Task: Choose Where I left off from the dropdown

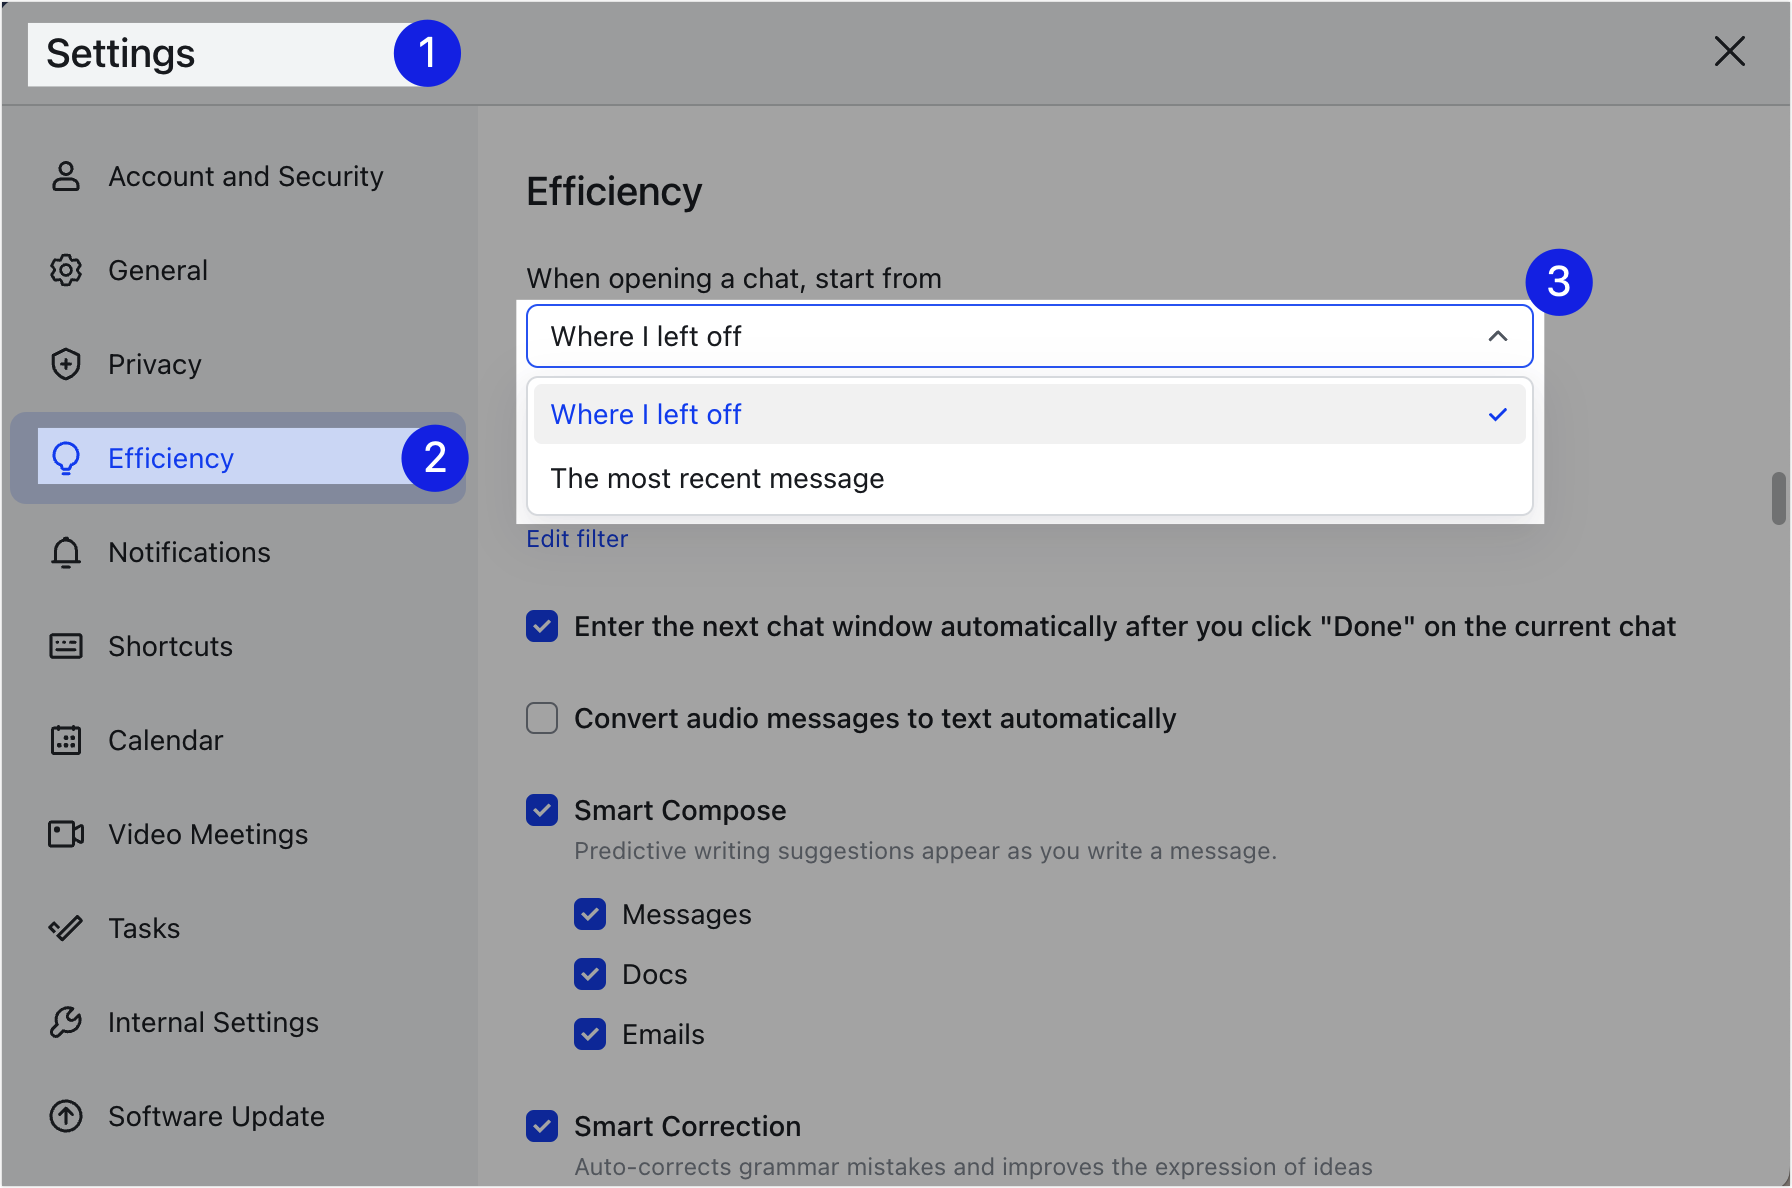Action: 646,413
